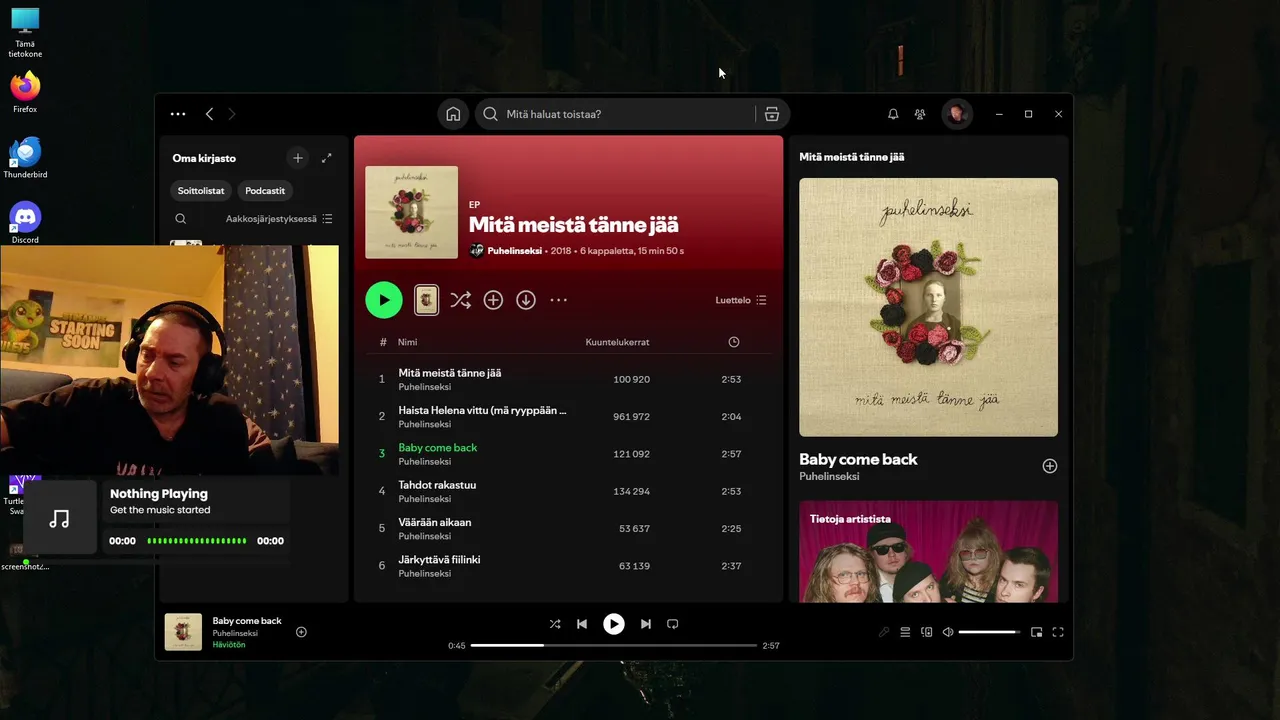Download the EP

pos(526,300)
